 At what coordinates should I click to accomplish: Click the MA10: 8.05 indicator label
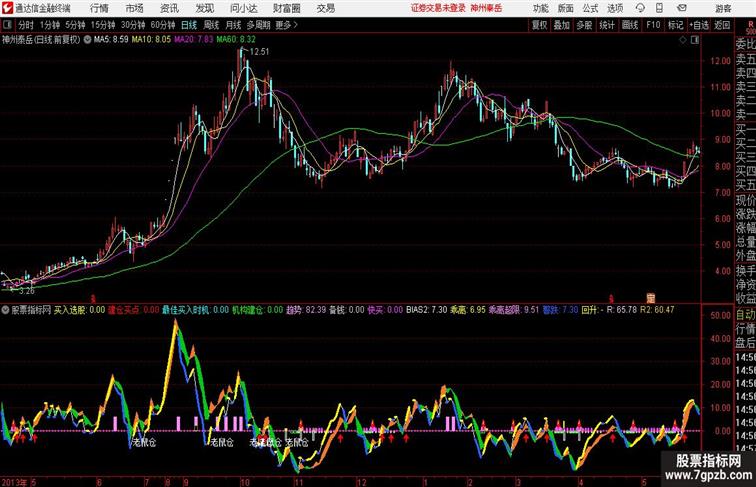pyautogui.click(x=151, y=40)
